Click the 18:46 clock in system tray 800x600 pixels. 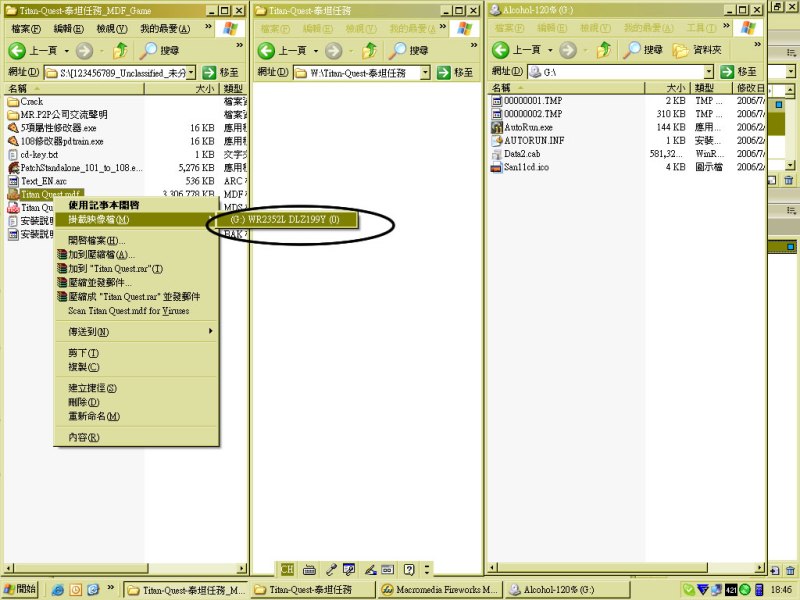780,590
